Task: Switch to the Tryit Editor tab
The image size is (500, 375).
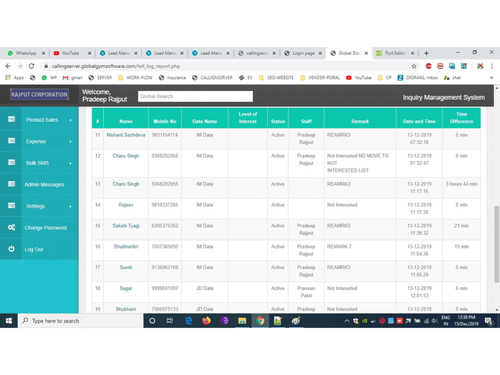Action: pyautogui.click(x=395, y=53)
